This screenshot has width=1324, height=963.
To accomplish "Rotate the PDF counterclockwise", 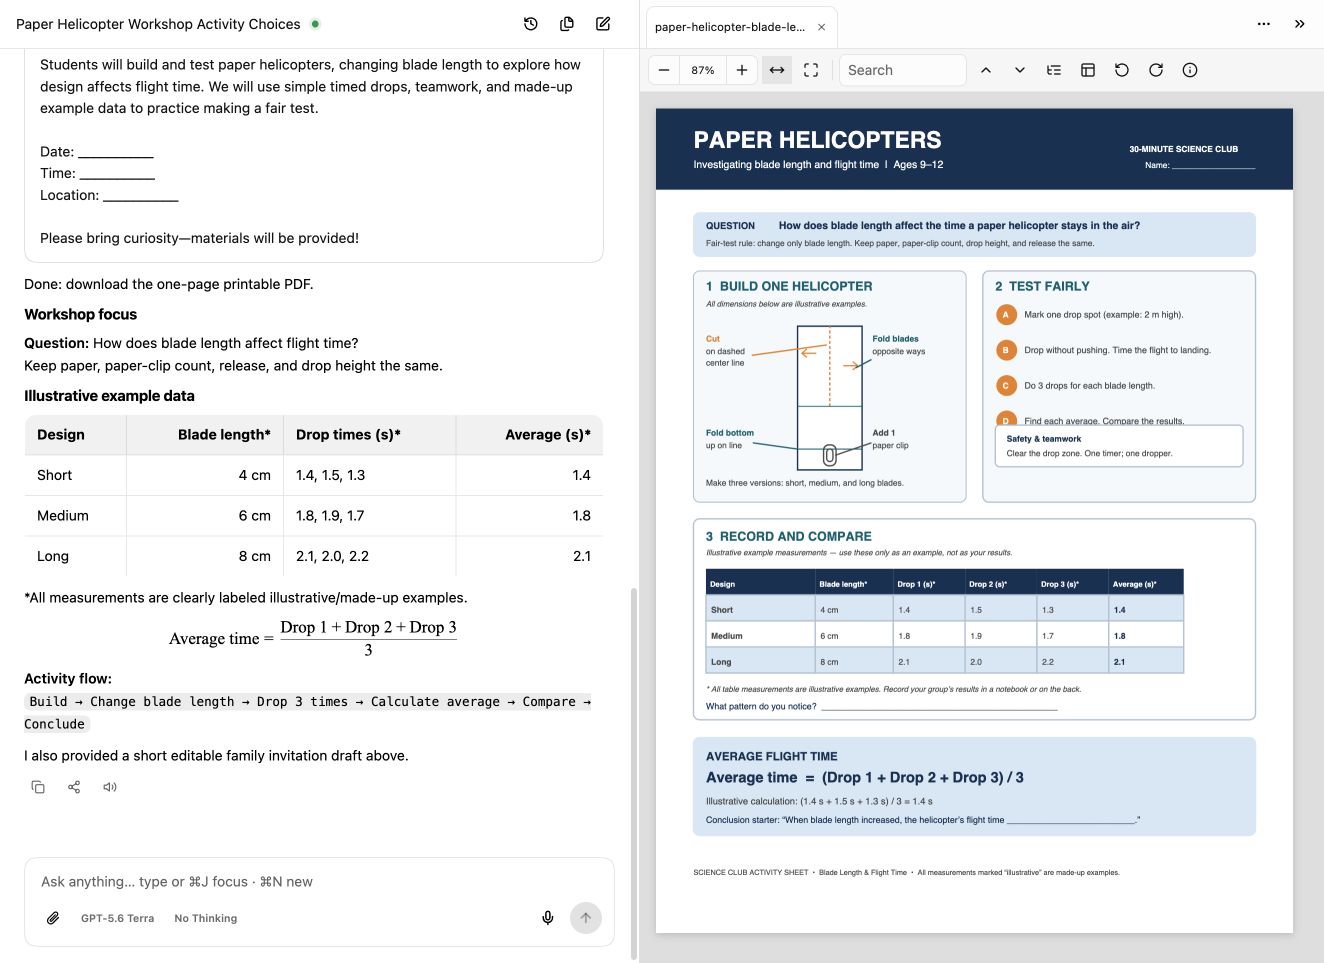I will click(x=1122, y=70).
